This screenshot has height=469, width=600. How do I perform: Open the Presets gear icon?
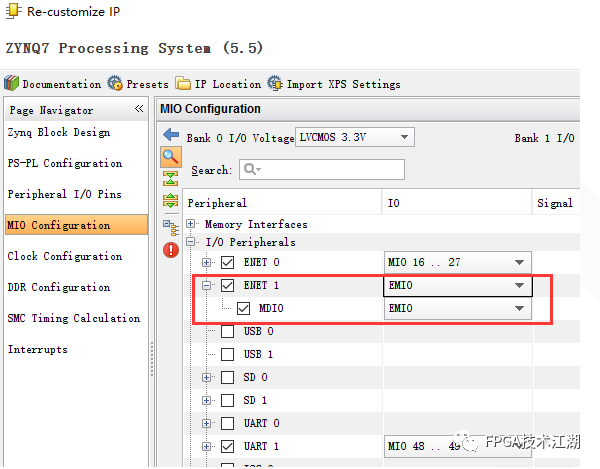[x=115, y=83]
